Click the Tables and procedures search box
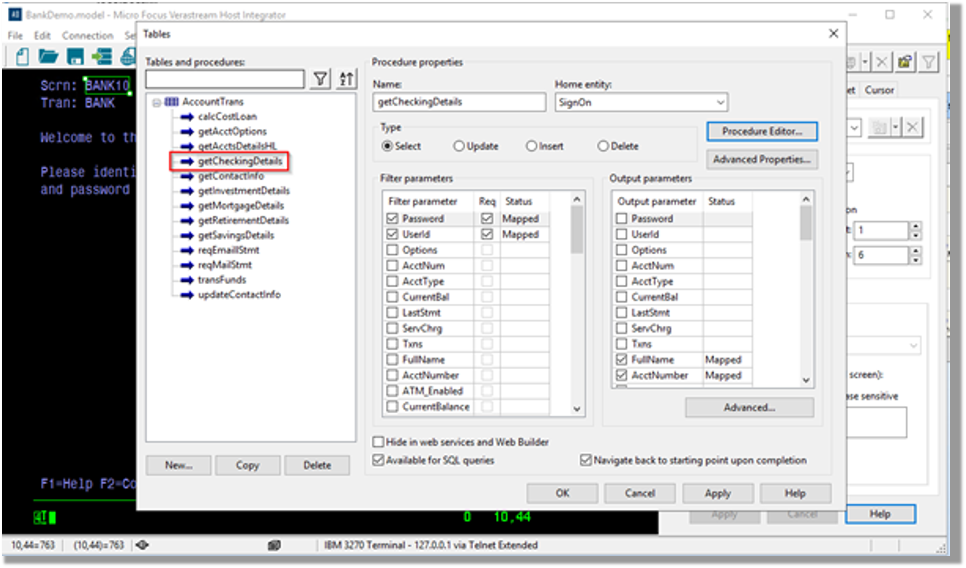Screen dimensions: 966x568 [225, 79]
